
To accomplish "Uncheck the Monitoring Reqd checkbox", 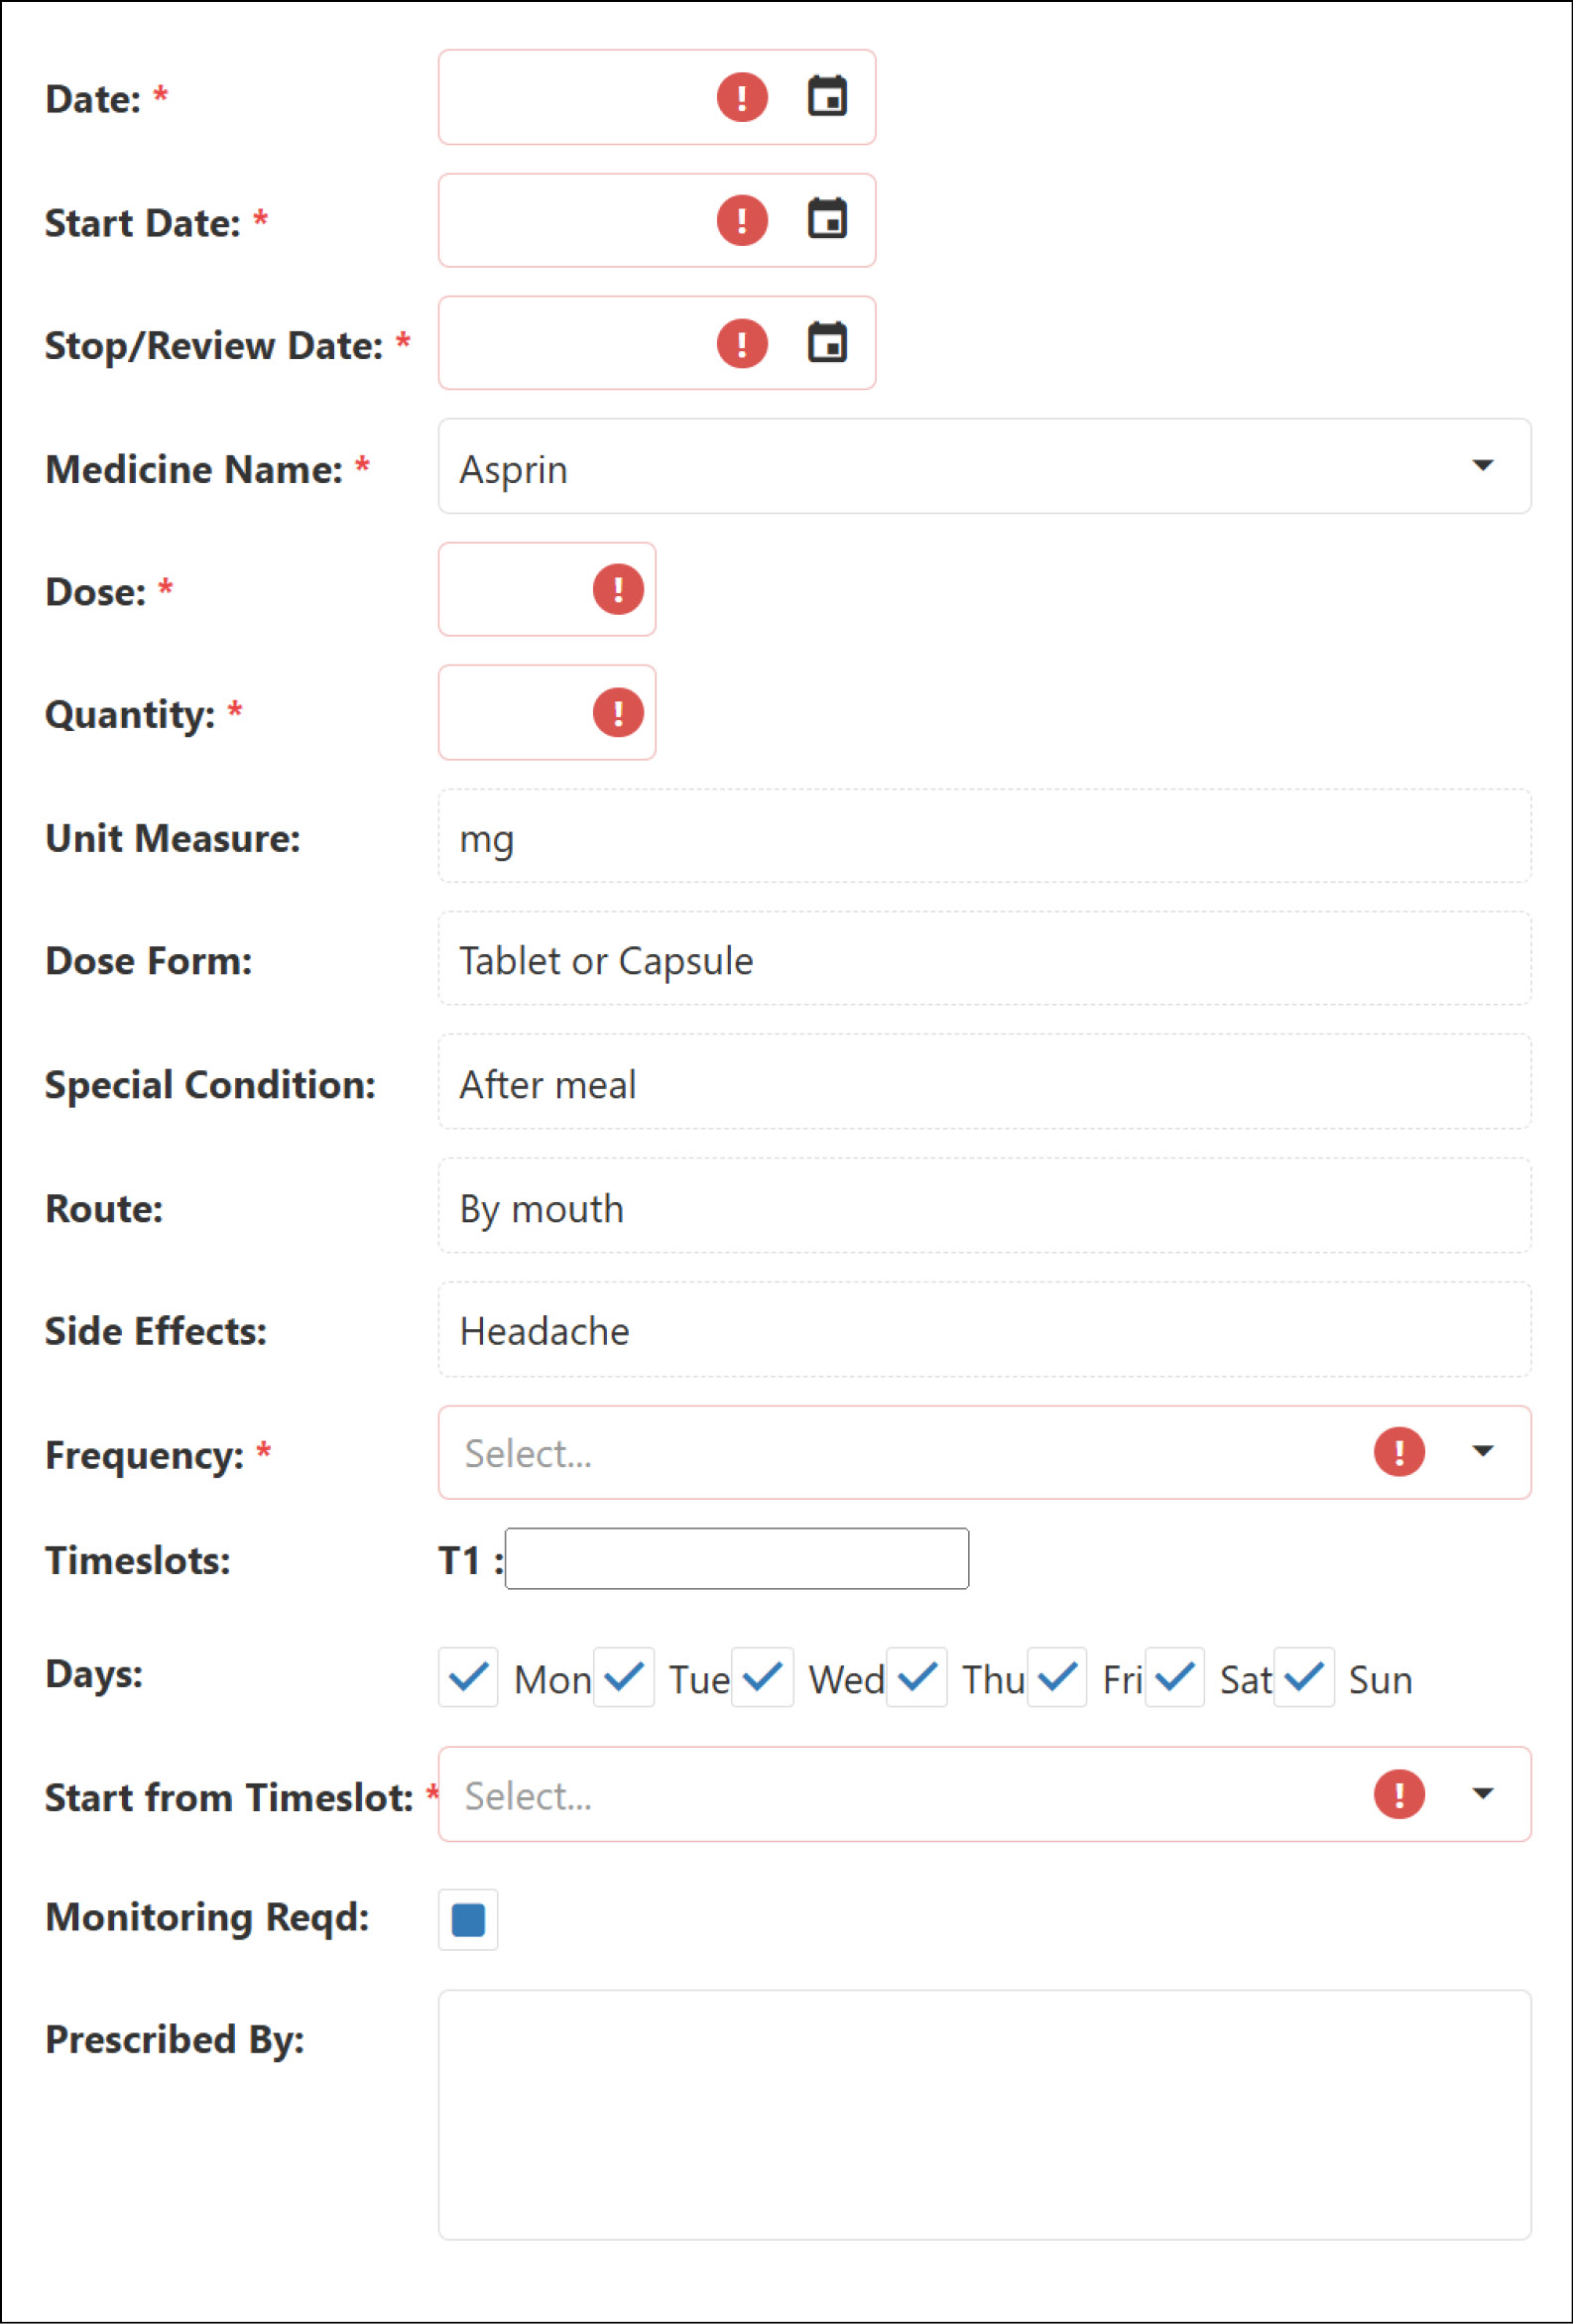I will click(467, 1918).
